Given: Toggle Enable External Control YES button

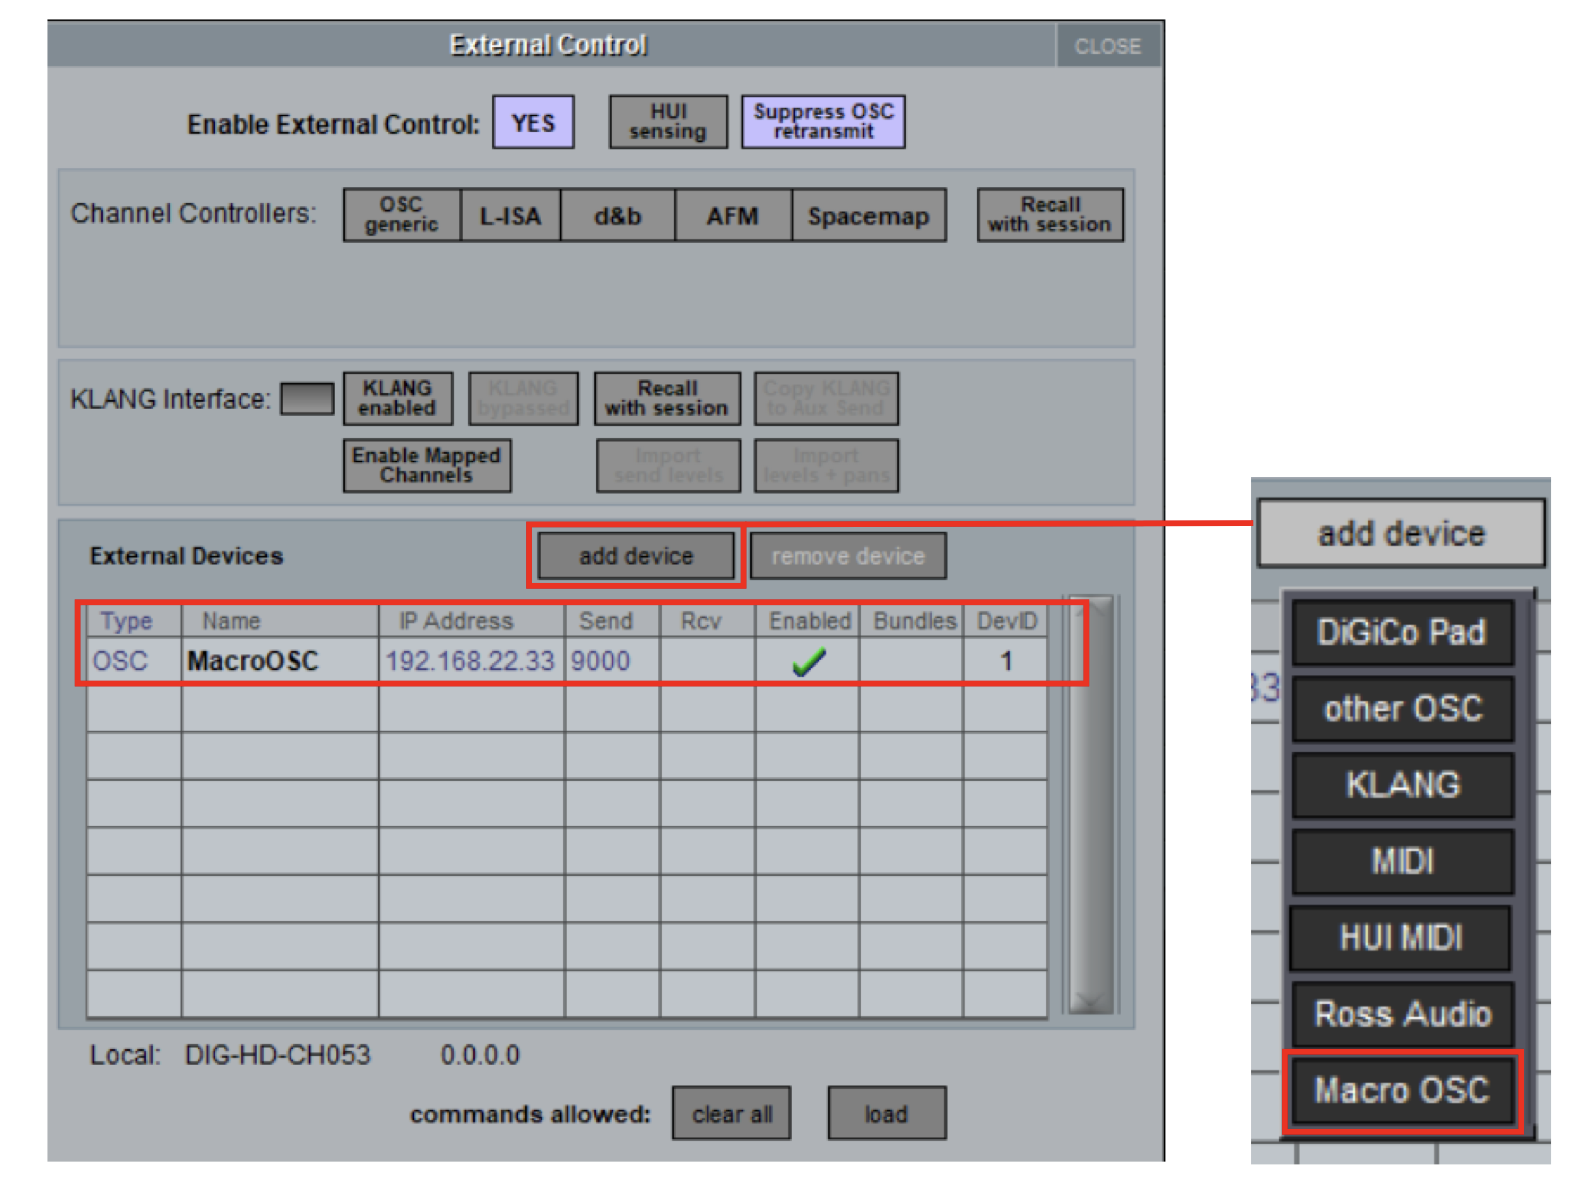Looking at the screenshot, I should 532,123.
